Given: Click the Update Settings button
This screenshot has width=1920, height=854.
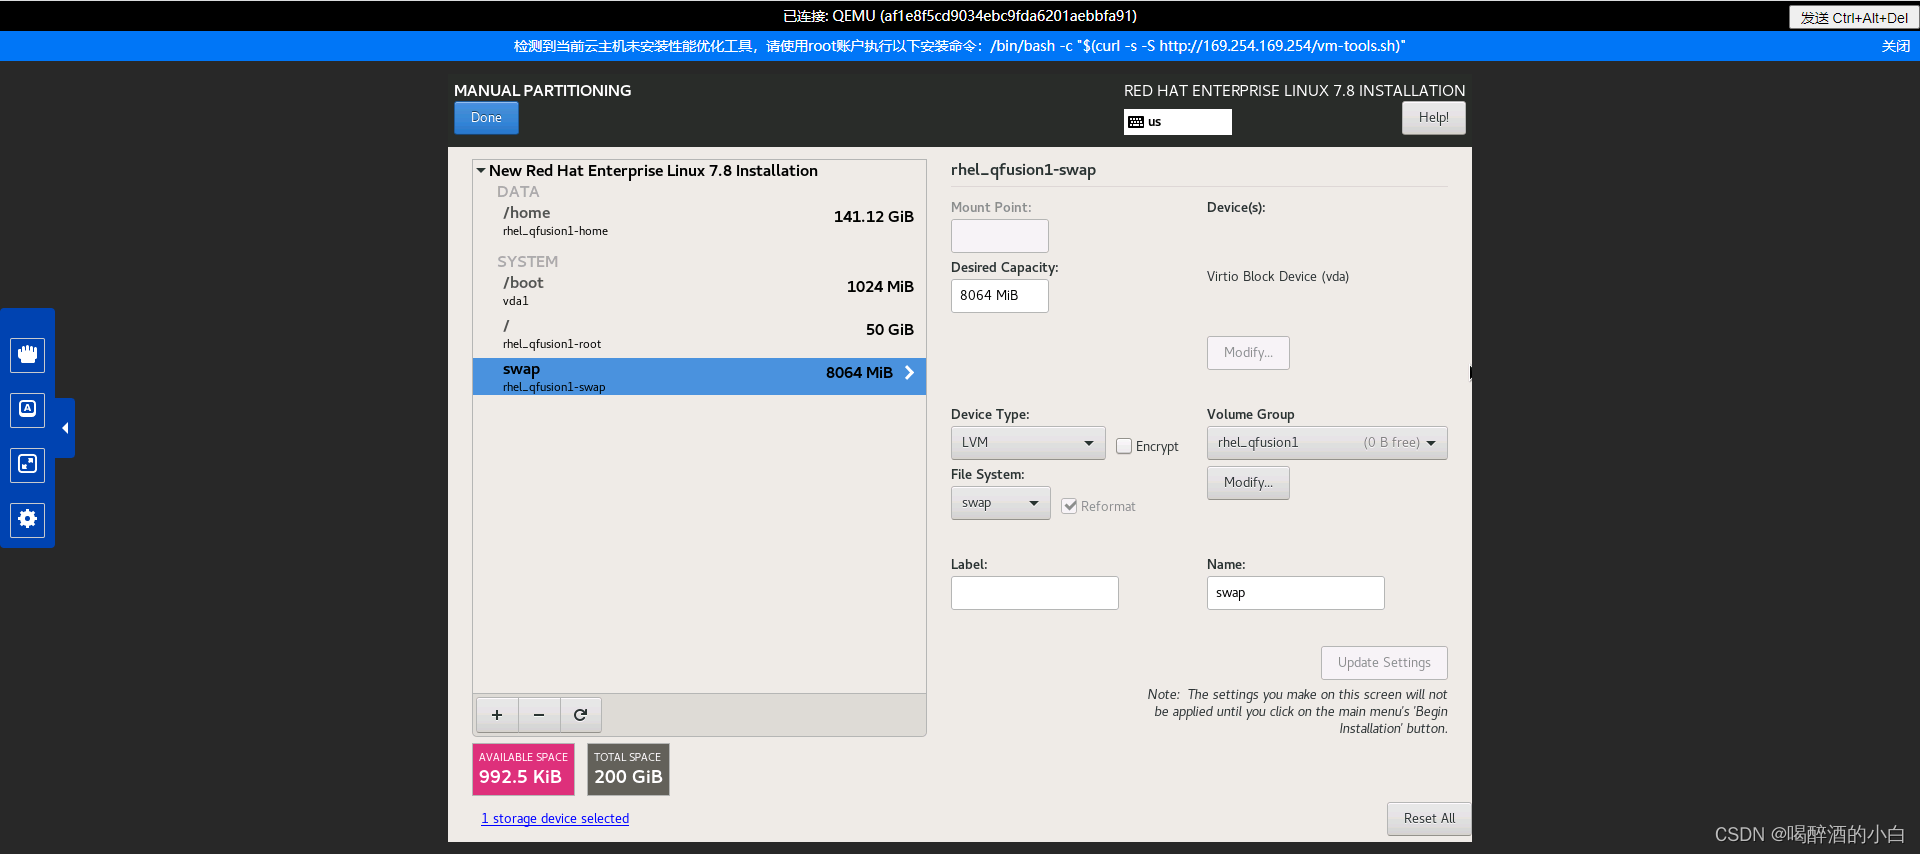Looking at the screenshot, I should (1384, 663).
